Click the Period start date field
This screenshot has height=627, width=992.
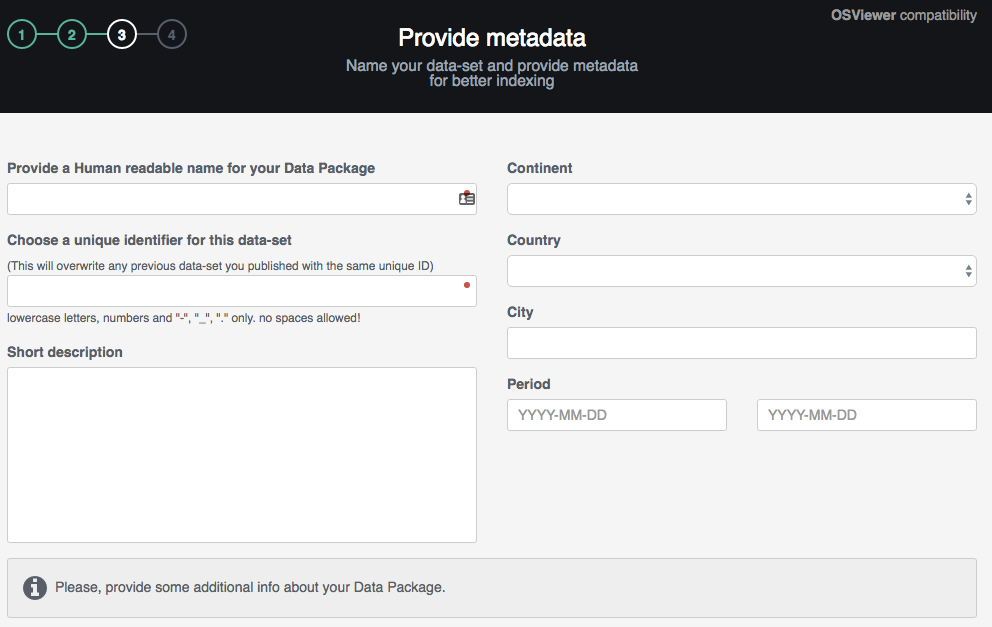coord(616,415)
